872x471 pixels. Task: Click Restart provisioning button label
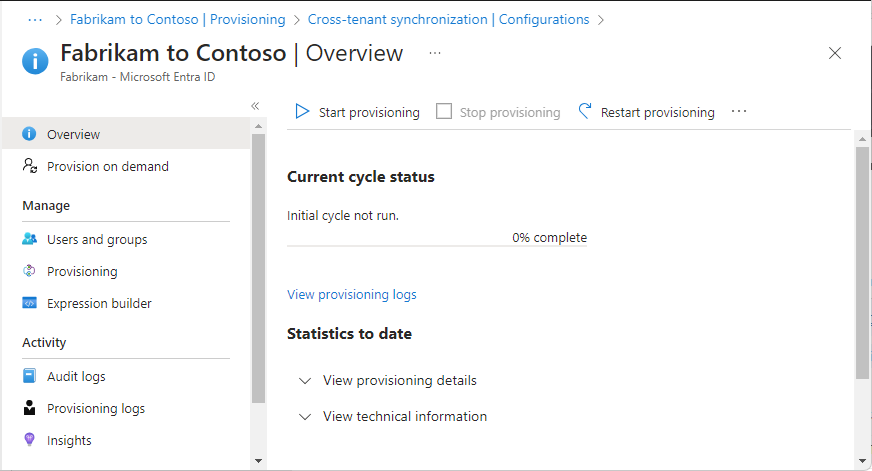[x=657, y=112]
